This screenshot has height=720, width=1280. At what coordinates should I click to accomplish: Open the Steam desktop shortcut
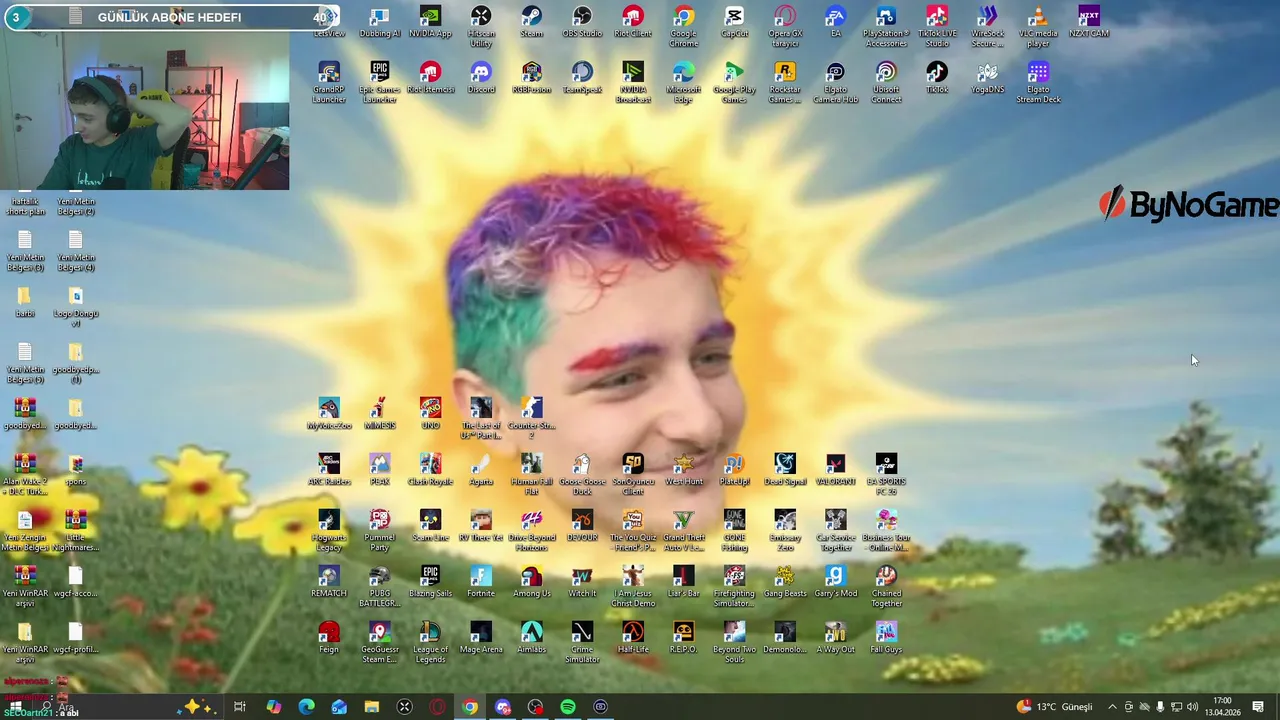(x=531, y=23)
